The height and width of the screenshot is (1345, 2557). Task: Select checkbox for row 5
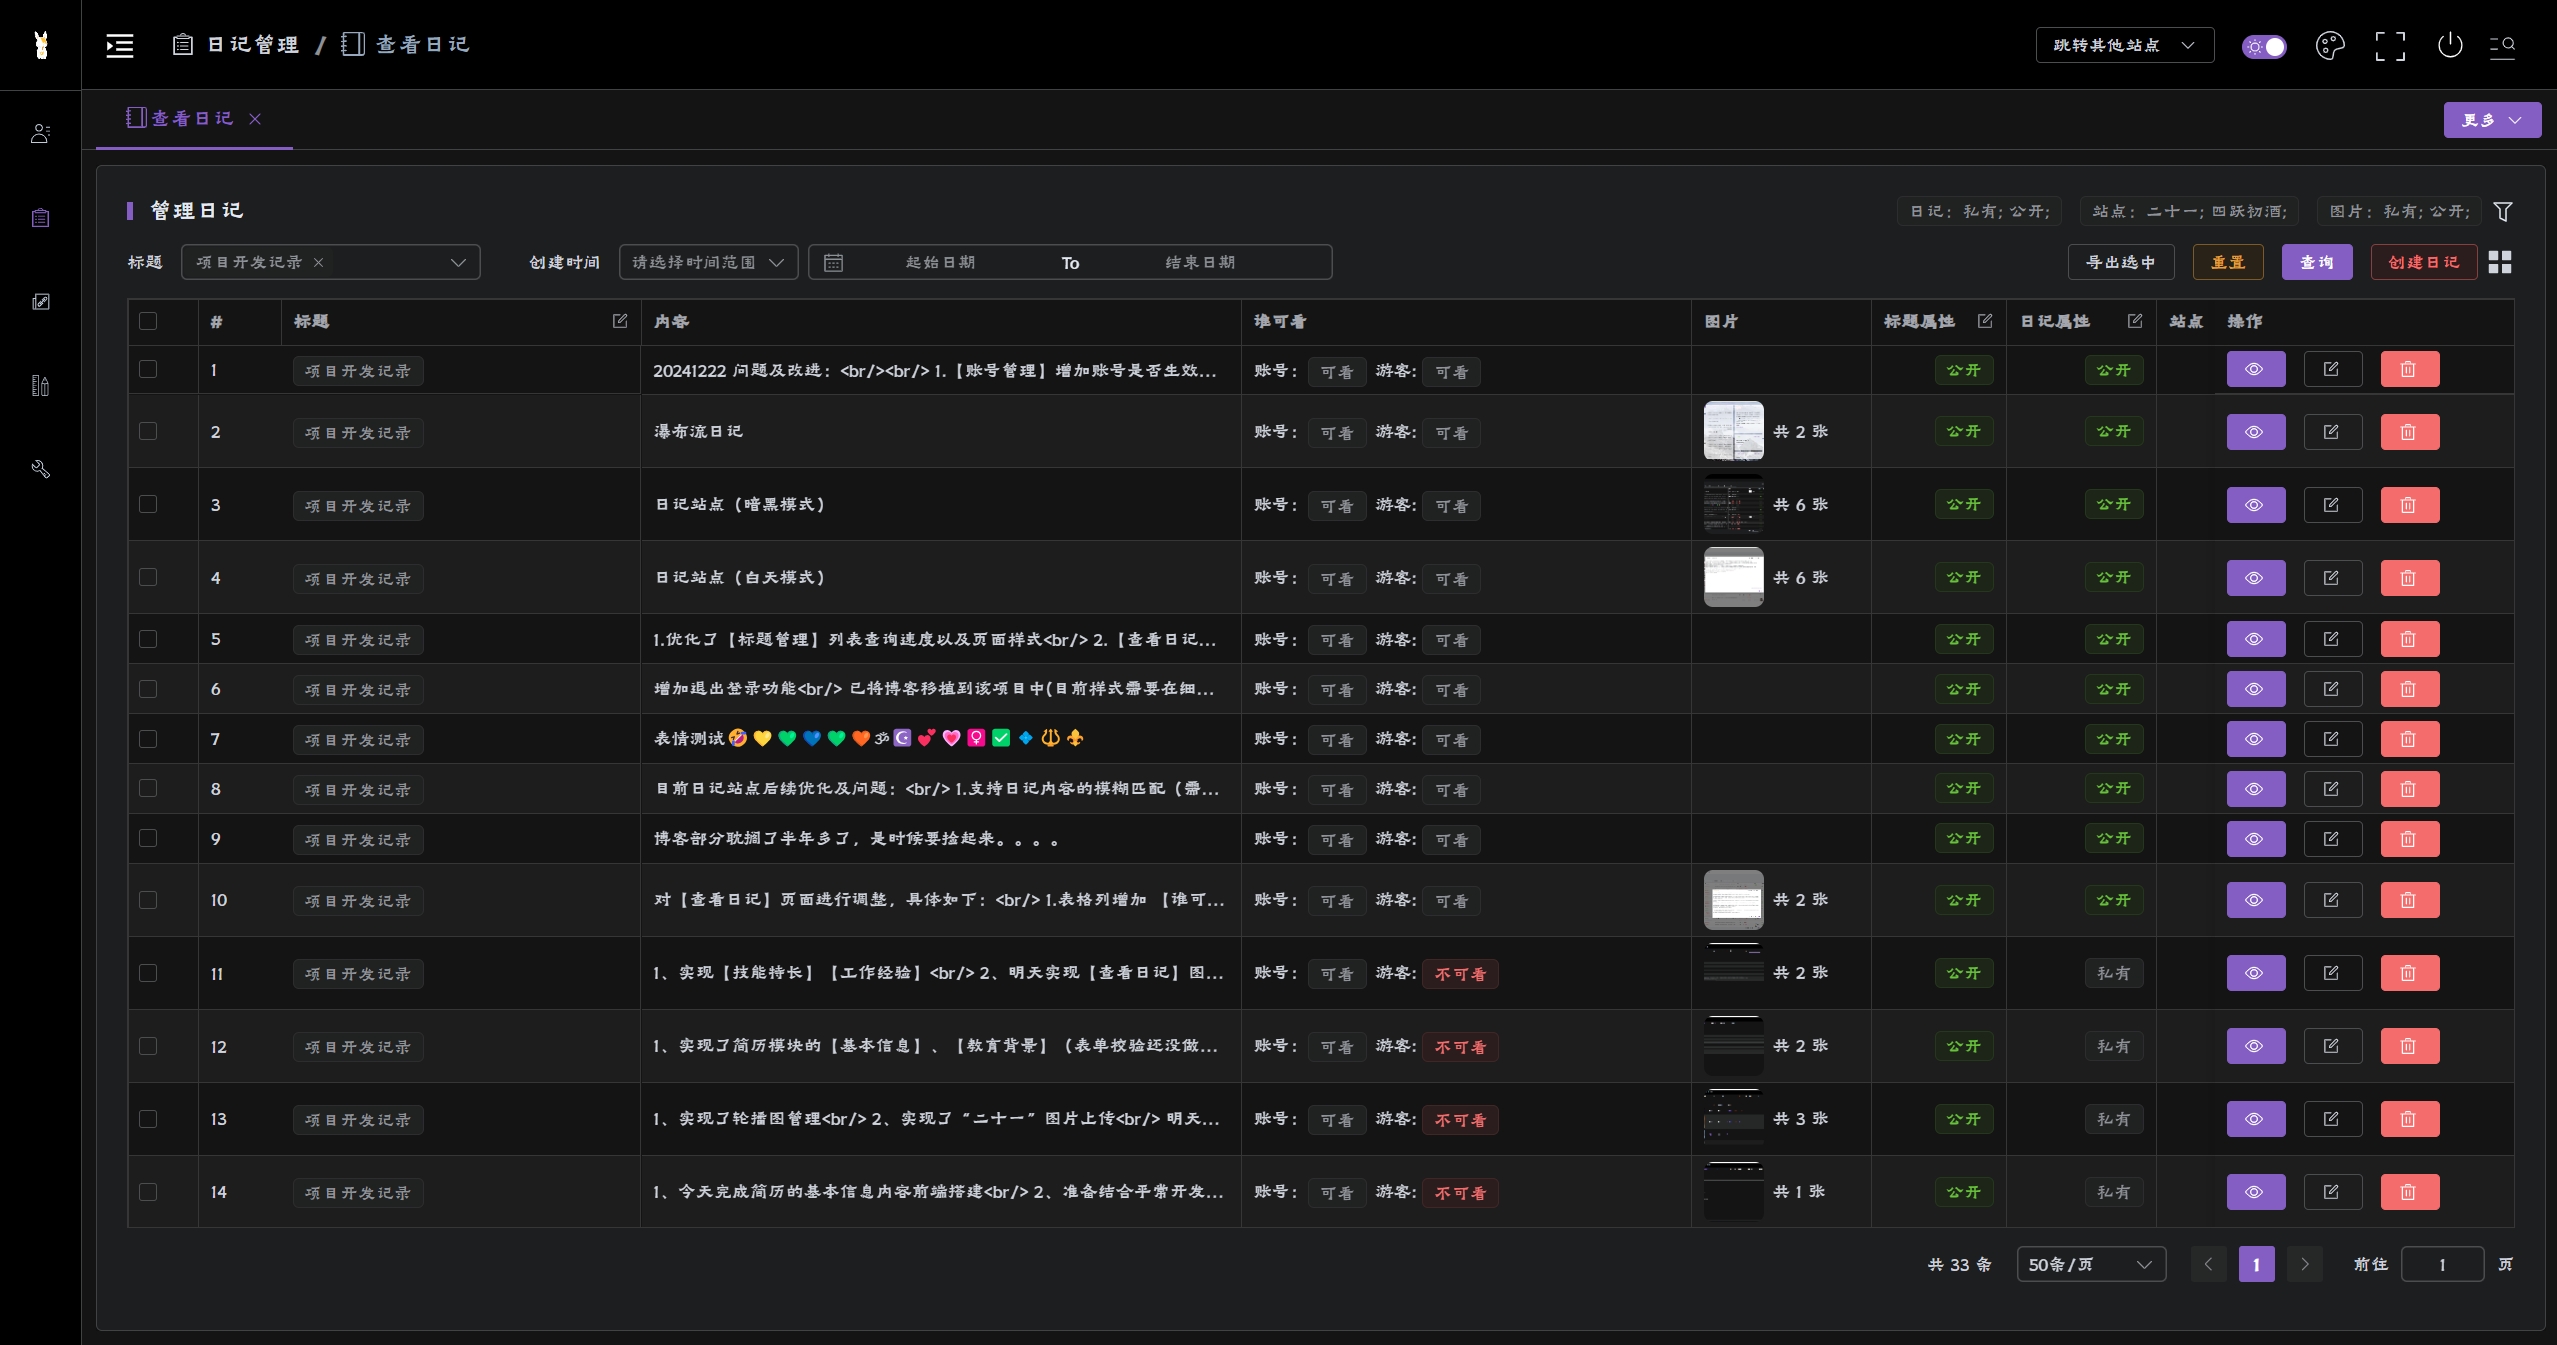point(148,639)
